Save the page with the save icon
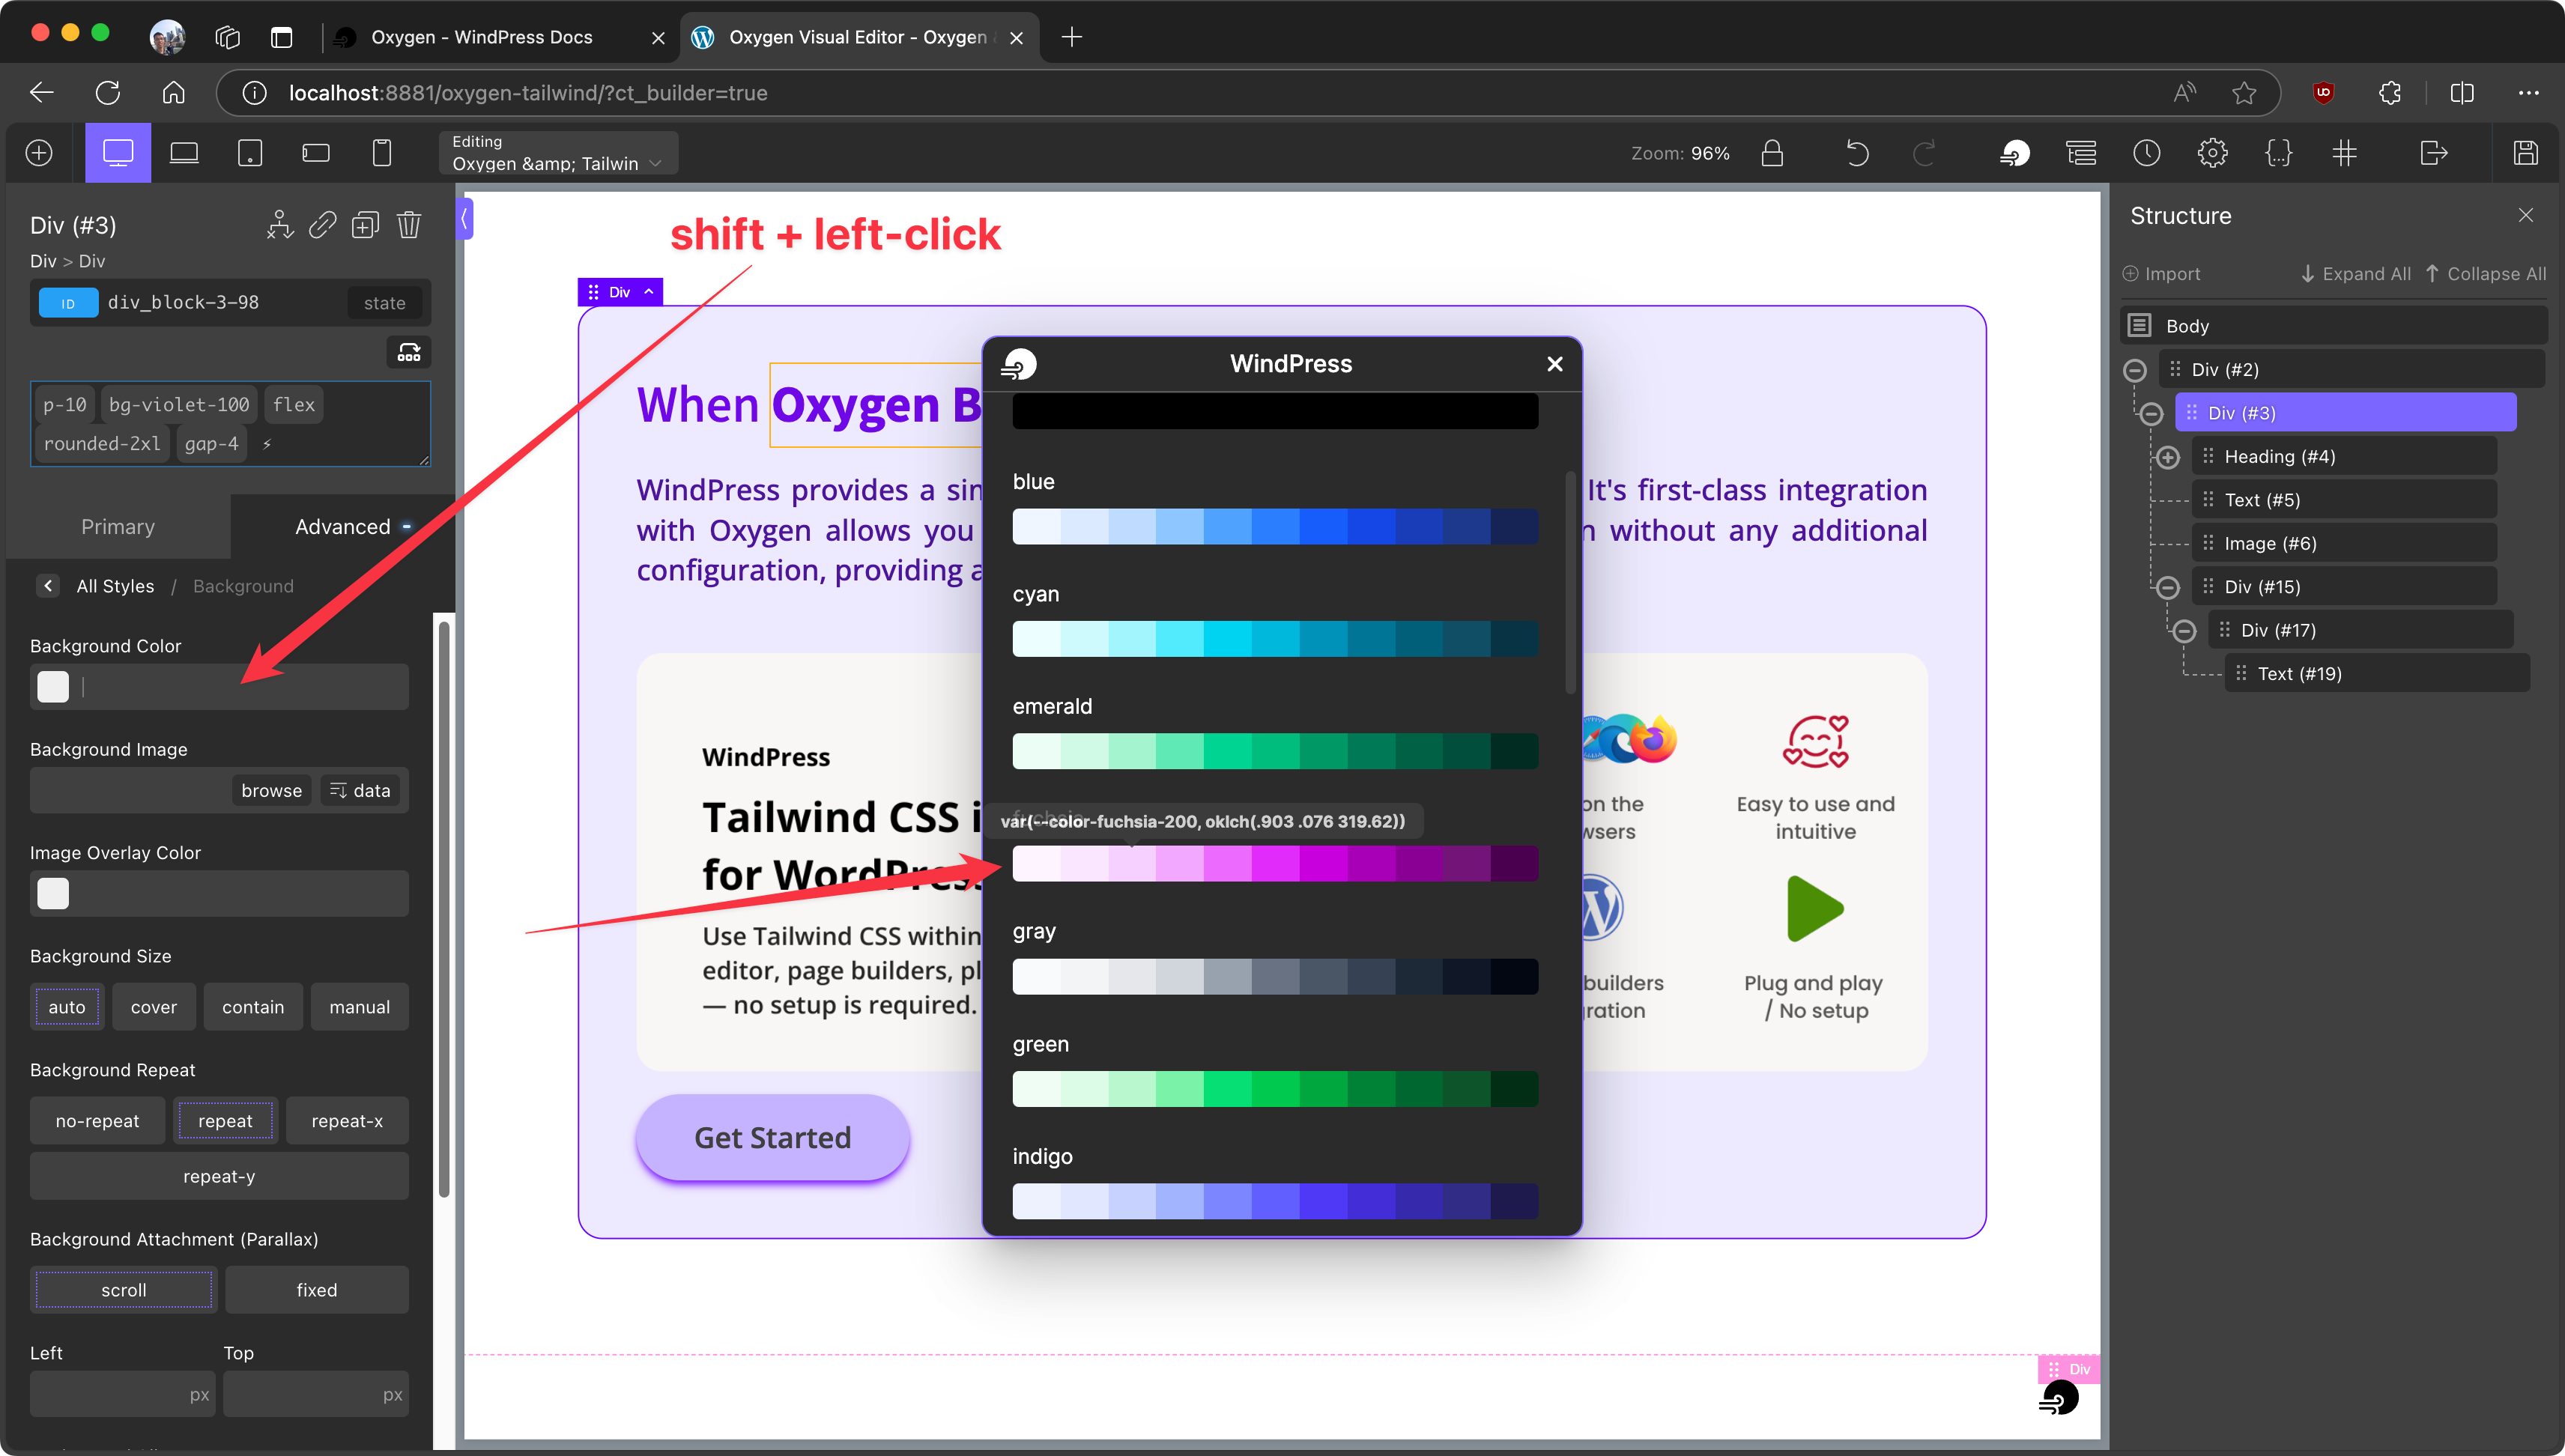2565x1456 pixels. [2525, 152]
